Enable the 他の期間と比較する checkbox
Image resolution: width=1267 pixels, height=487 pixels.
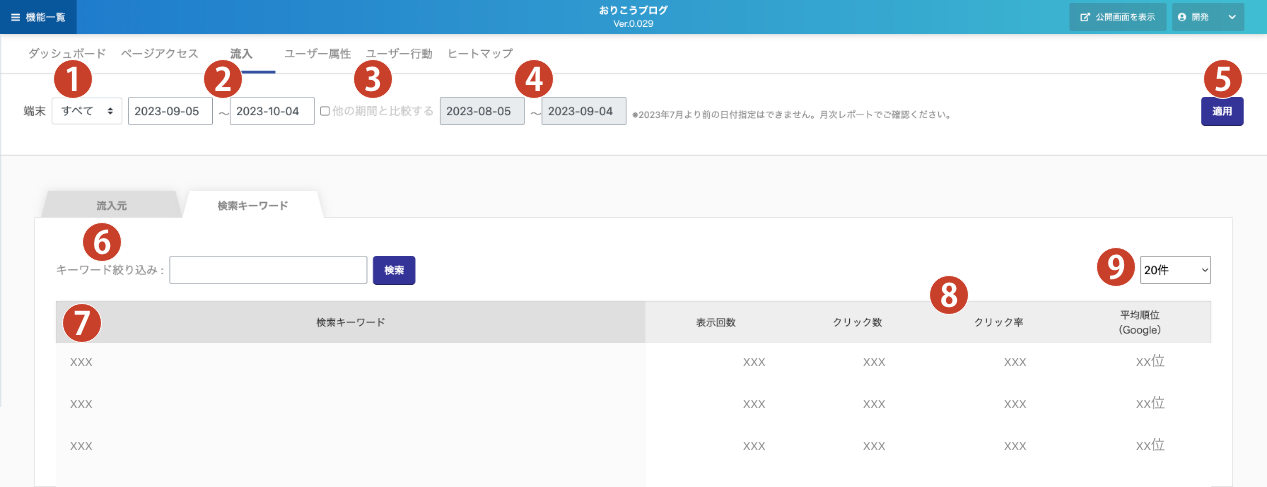click(x=325, y=111)
